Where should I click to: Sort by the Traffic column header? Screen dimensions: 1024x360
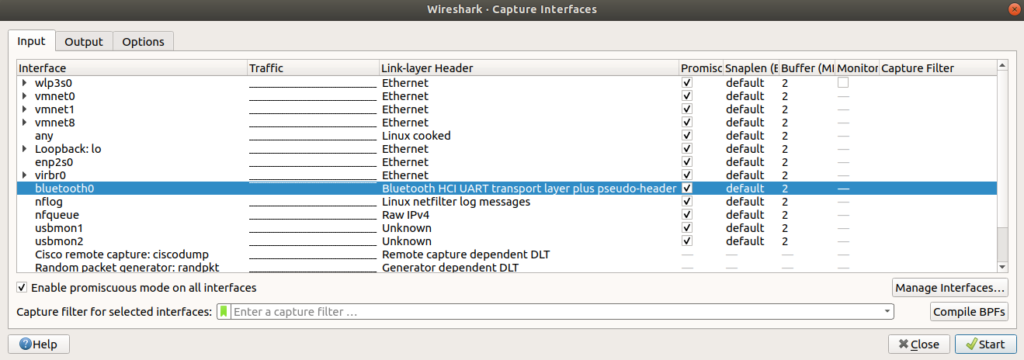point(313,68)
